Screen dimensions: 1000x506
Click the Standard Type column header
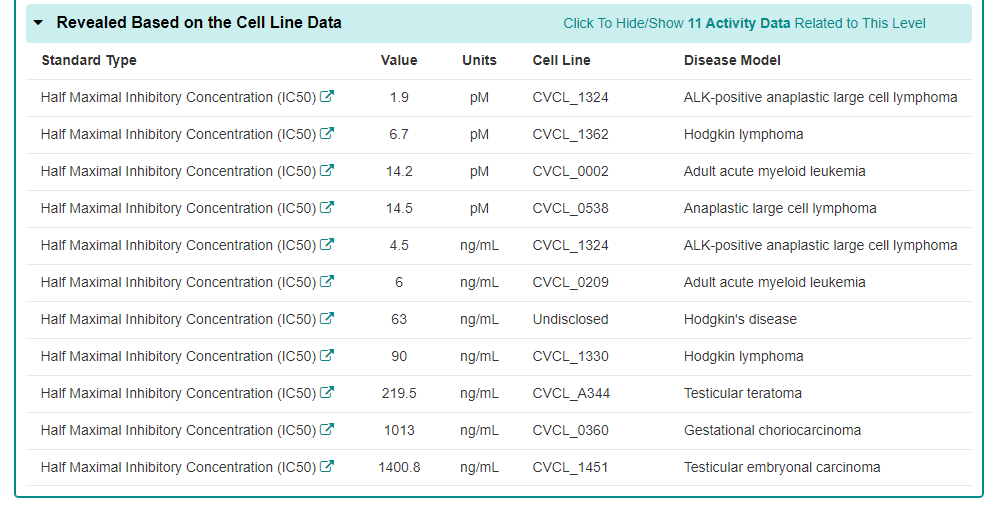[89, 60]
